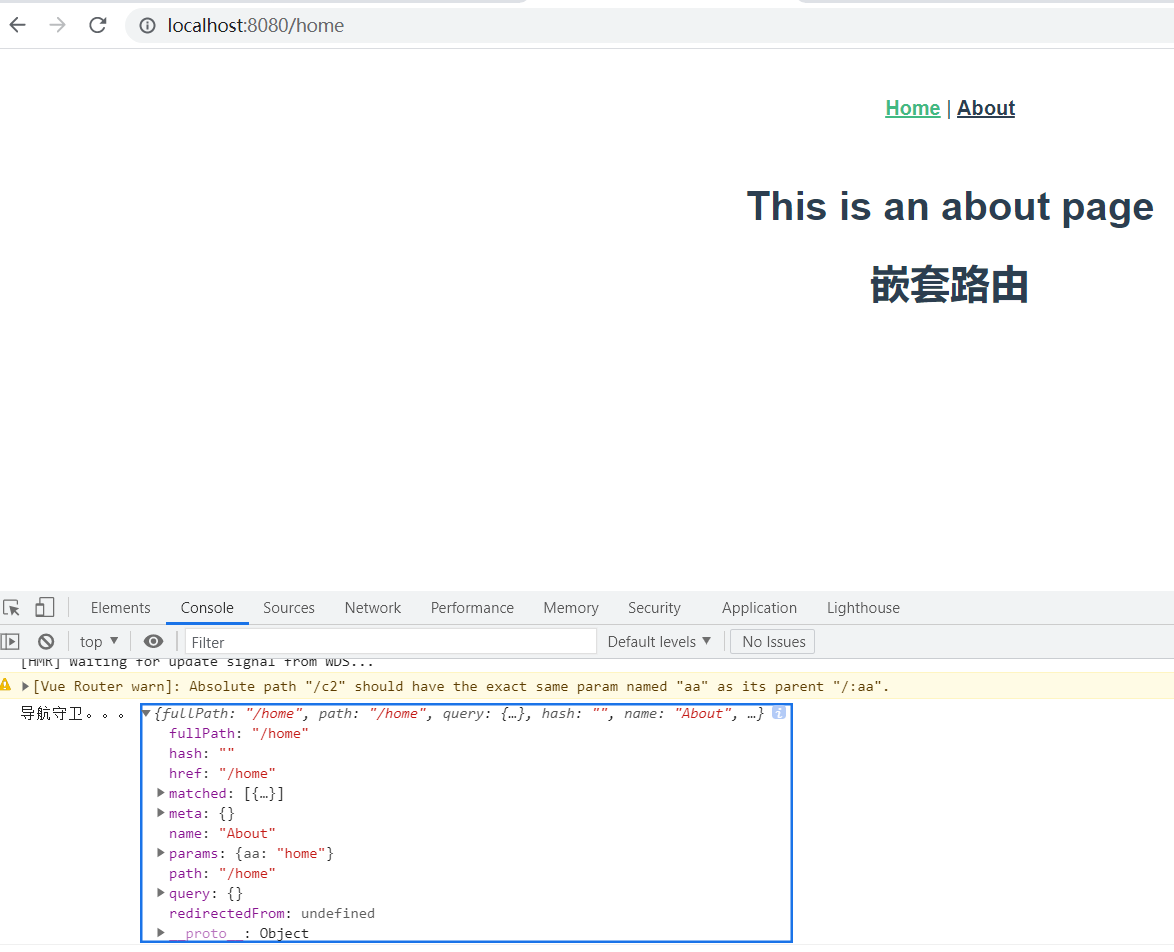Expand the query property

click(160, 893)
